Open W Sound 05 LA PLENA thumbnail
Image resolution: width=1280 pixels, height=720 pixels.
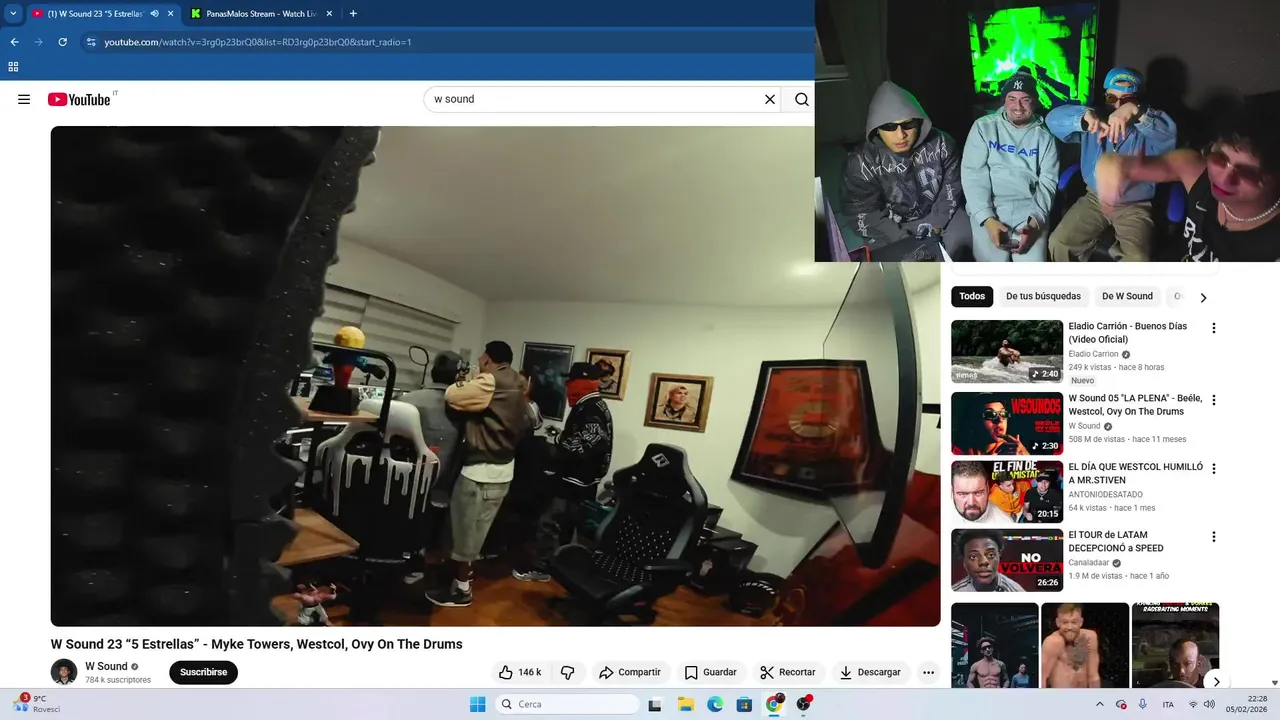coord(1007,423)
